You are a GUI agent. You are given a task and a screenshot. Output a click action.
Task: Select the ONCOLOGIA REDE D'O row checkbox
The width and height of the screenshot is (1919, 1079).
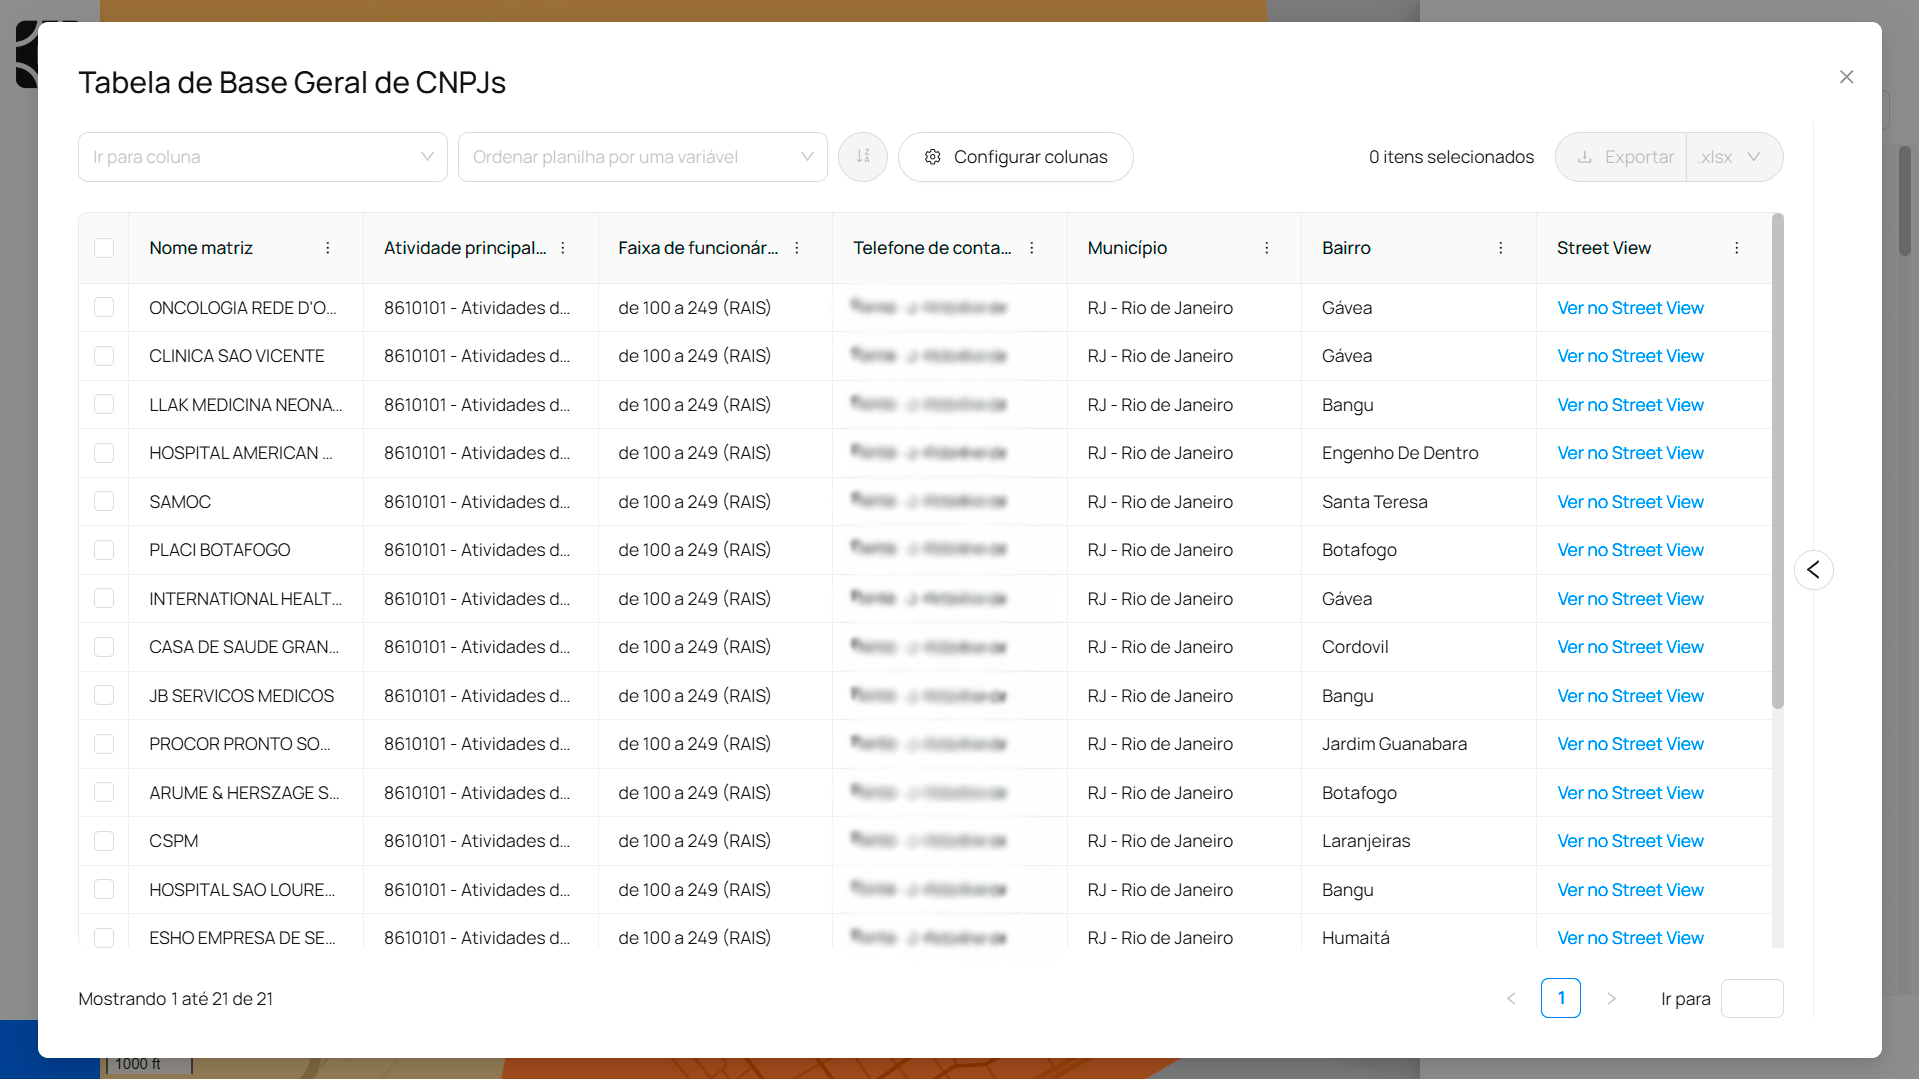coord(104,308)
